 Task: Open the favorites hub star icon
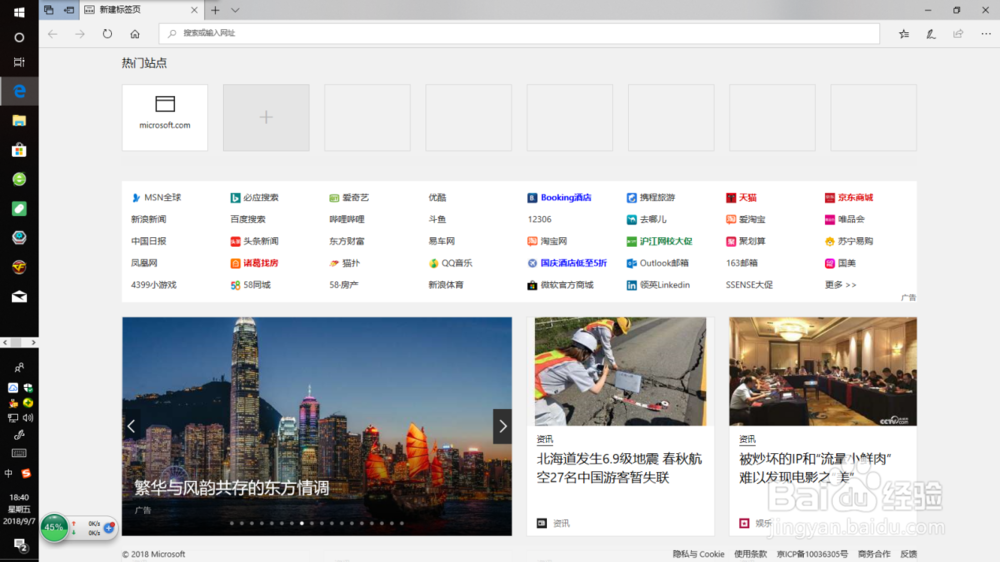click(904, 34)
